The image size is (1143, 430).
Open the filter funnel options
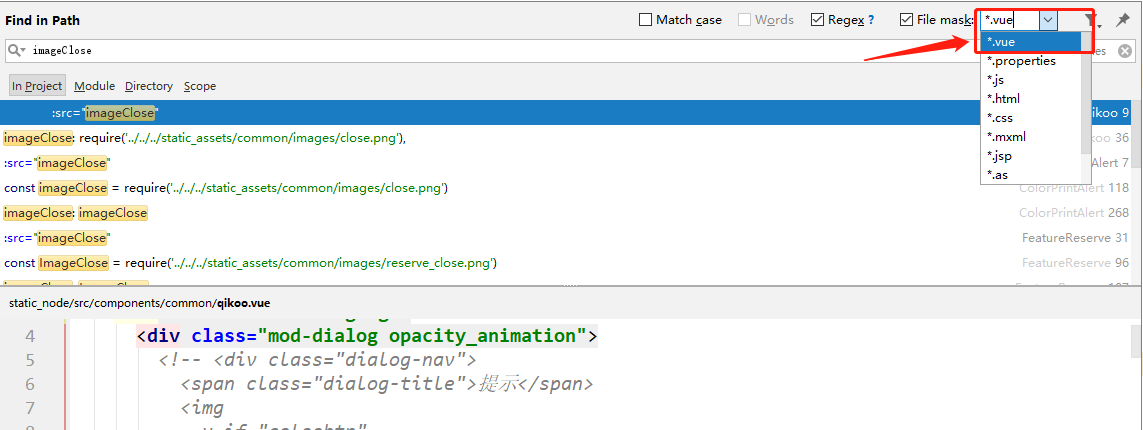[1091, 20]
